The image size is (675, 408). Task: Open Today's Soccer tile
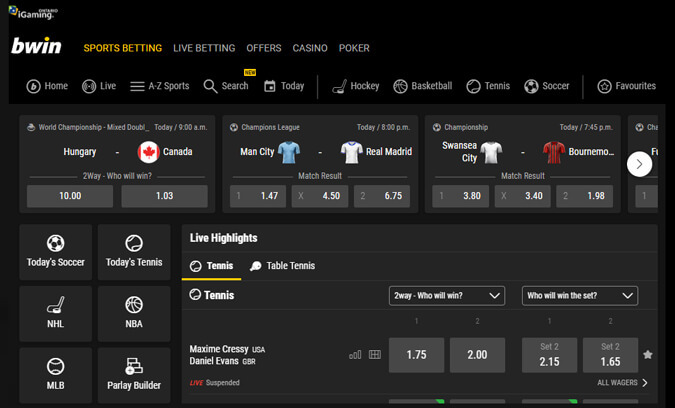56,252
